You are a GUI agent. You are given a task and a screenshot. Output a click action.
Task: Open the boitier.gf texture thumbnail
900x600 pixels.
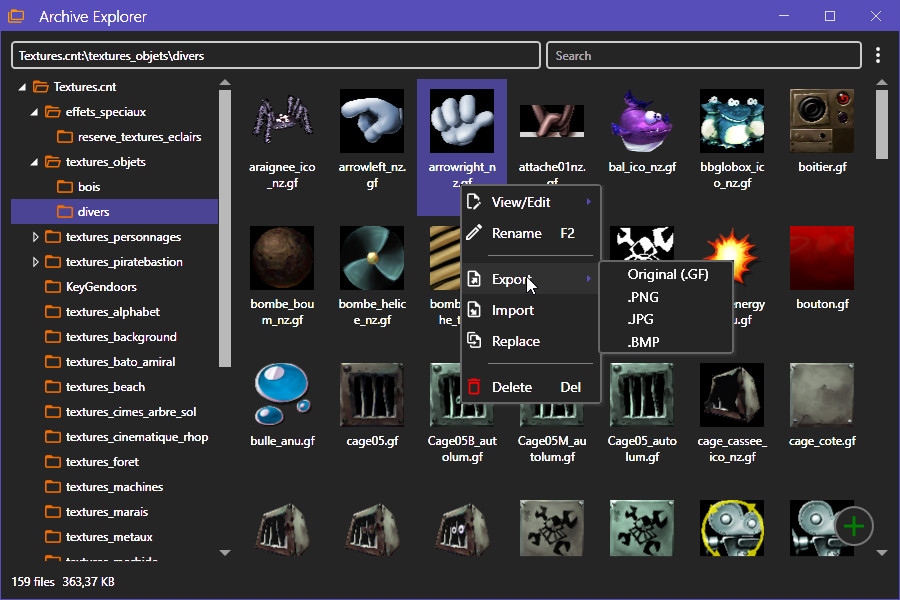coord(822,120)
